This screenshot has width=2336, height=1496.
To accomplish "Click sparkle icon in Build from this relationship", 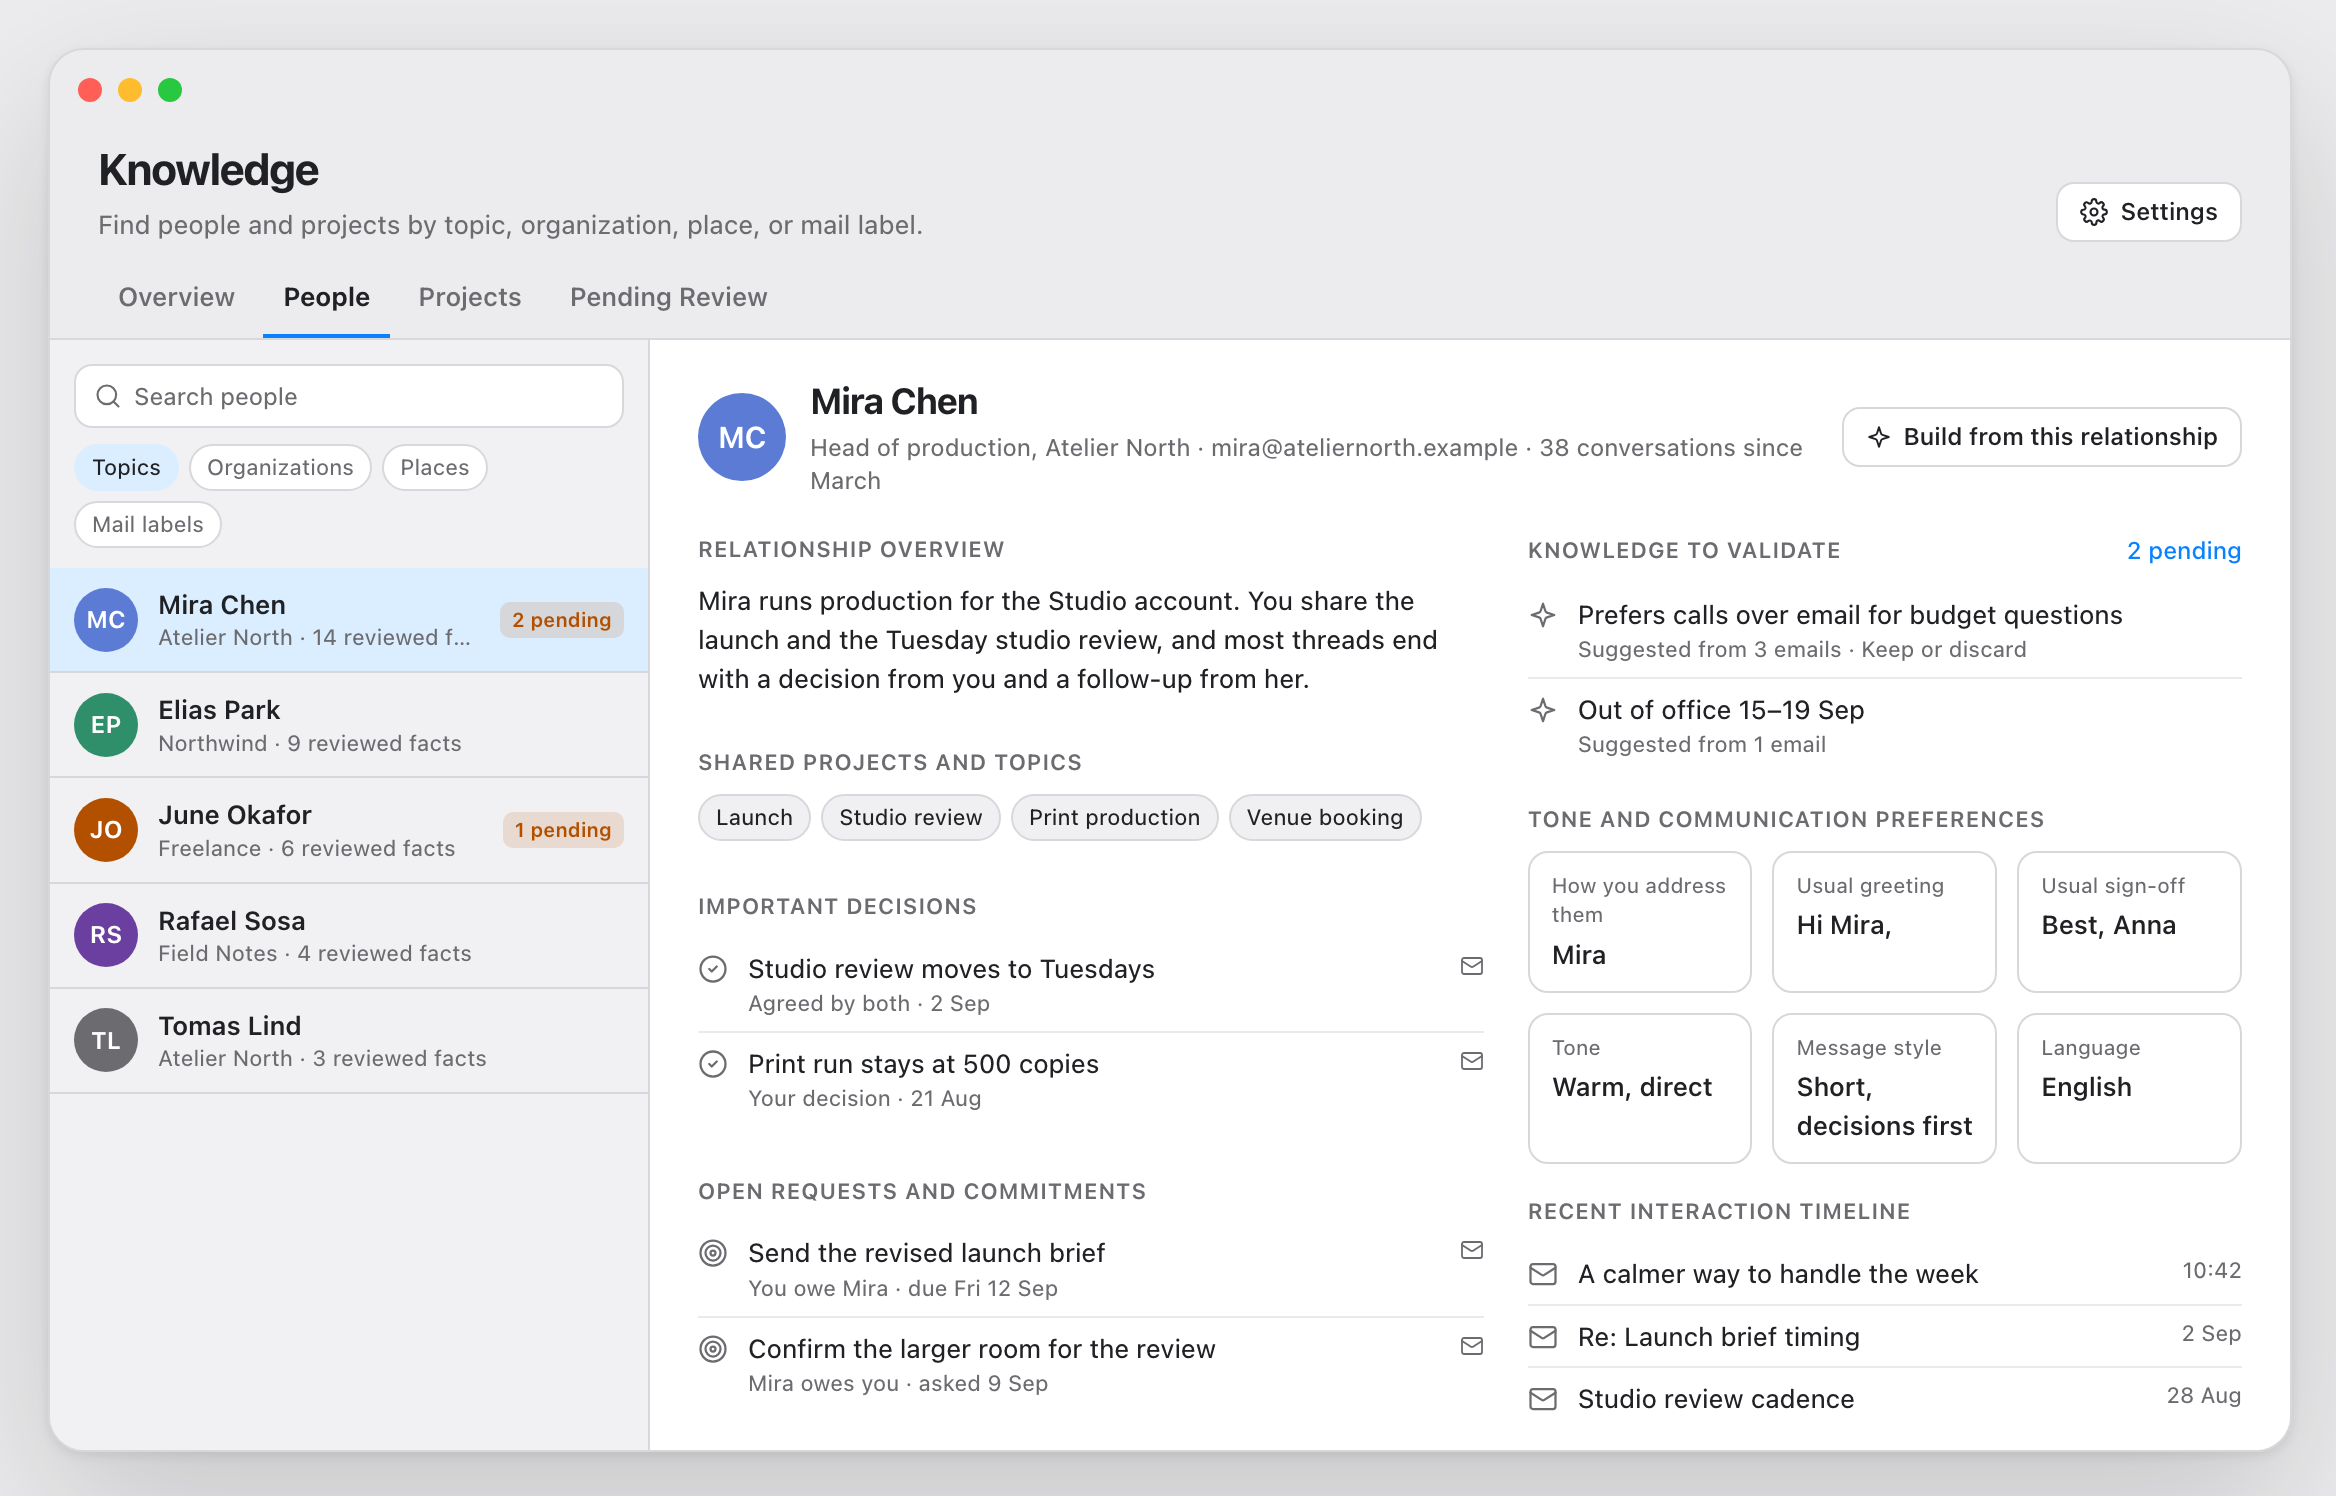I will click(1879, 437).
